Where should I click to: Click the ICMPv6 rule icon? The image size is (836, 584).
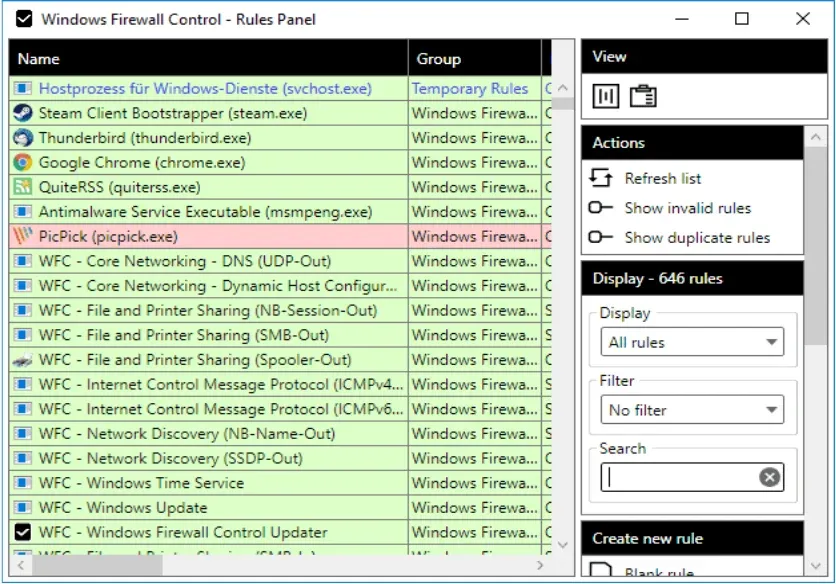(x=22, y=409)
